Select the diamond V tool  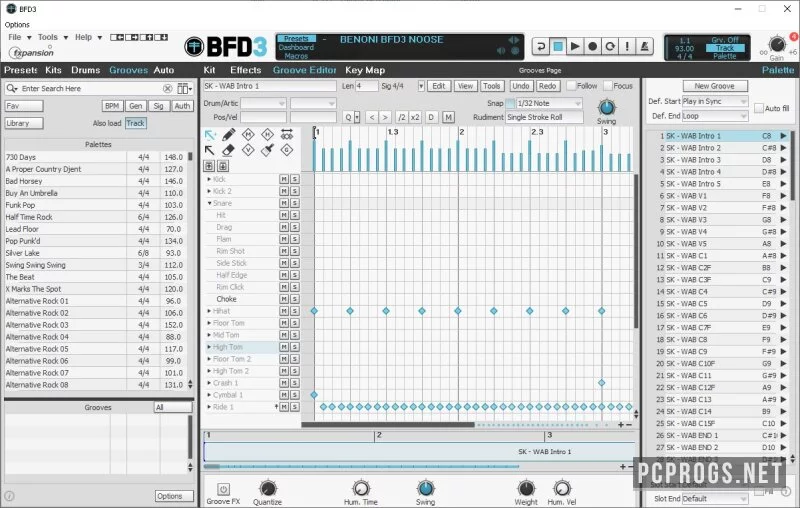click(x=248, y=150)
